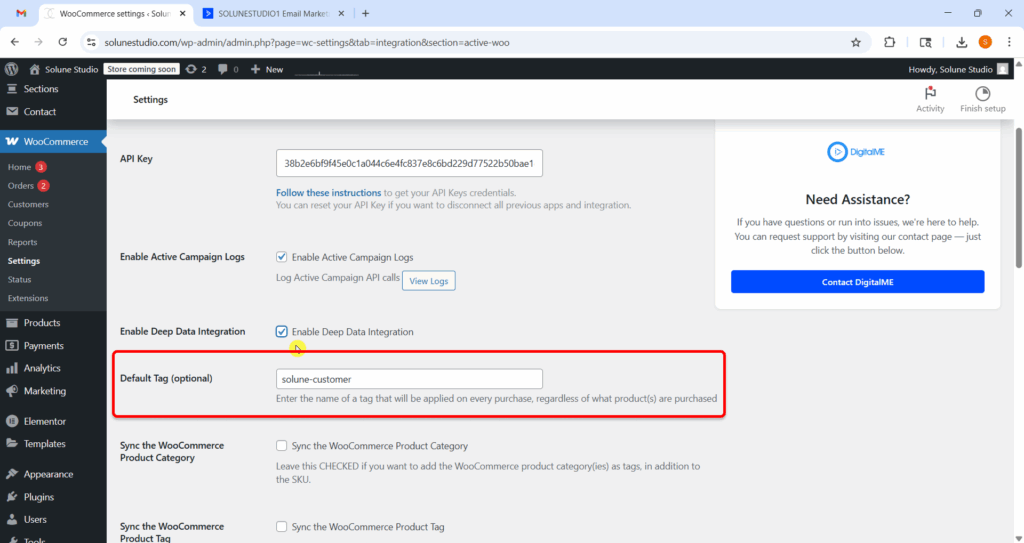Open the Follow these instructions link
Screen dimensions: 1024x543
click(x=328, y=193)
